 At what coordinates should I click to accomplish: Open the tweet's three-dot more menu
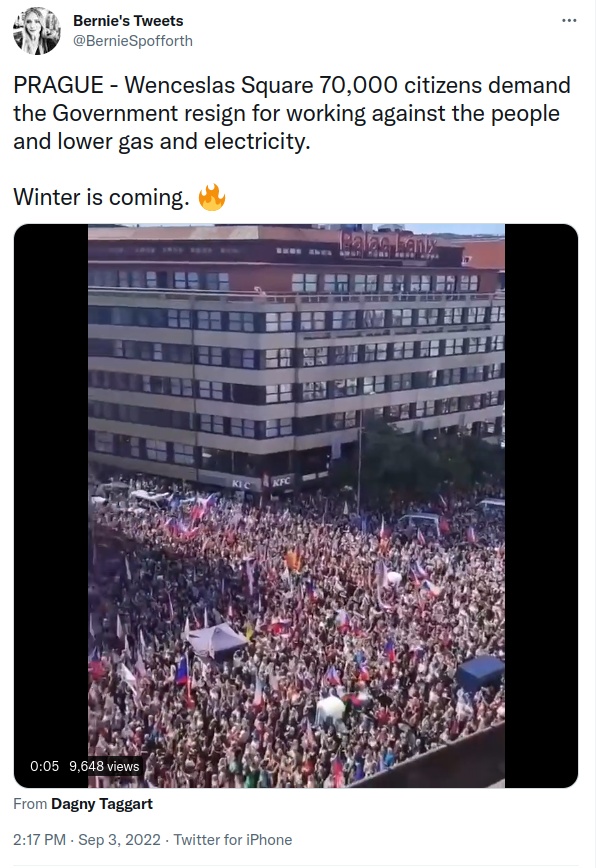569,20
